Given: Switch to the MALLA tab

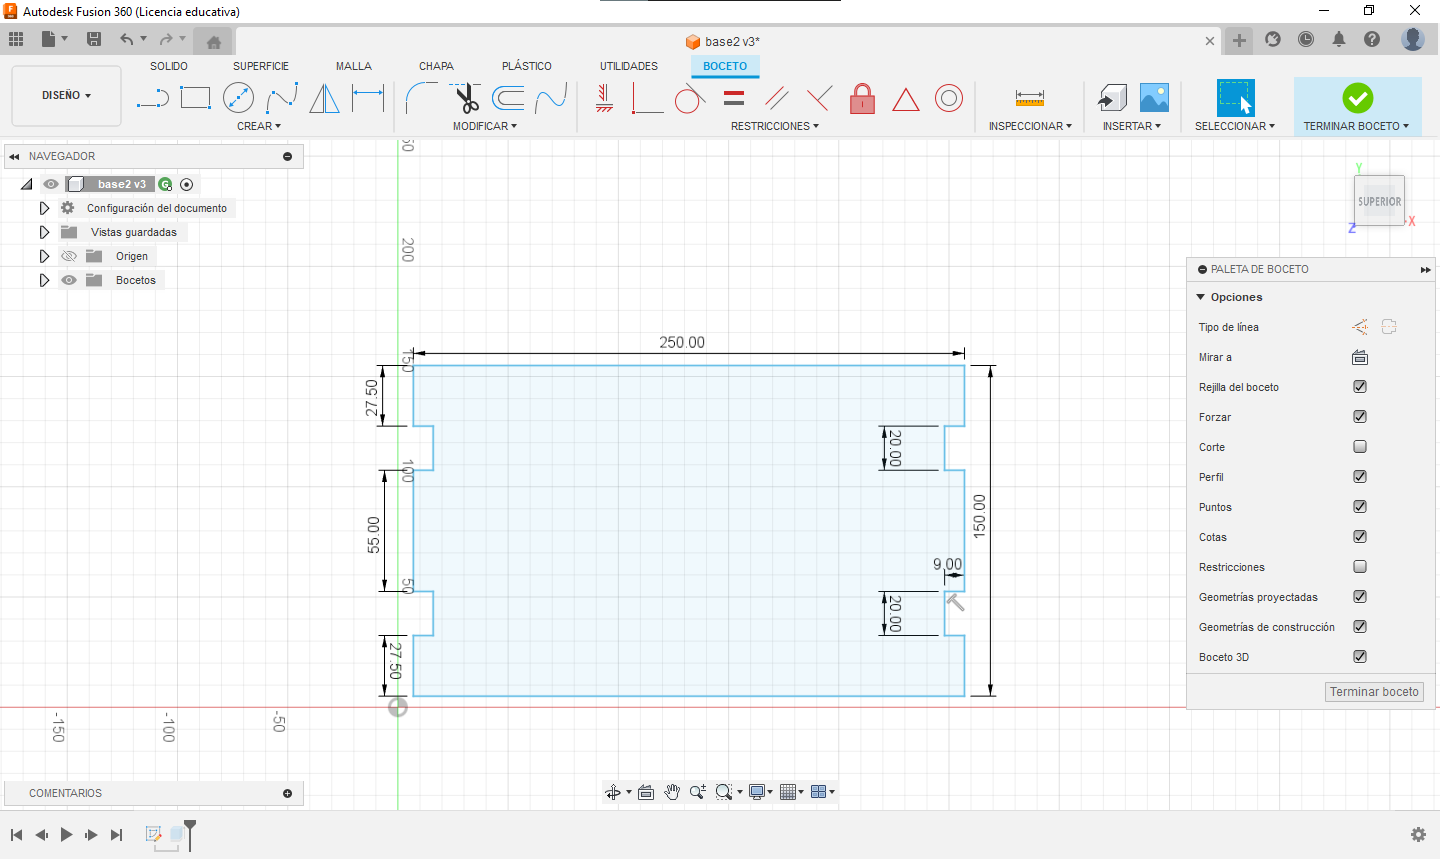Looking at the screenshot, I should tap(354, 66).
